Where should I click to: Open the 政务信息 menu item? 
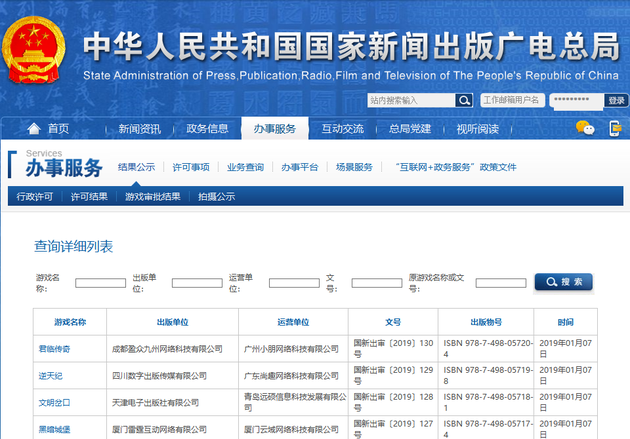pos(207,129)
